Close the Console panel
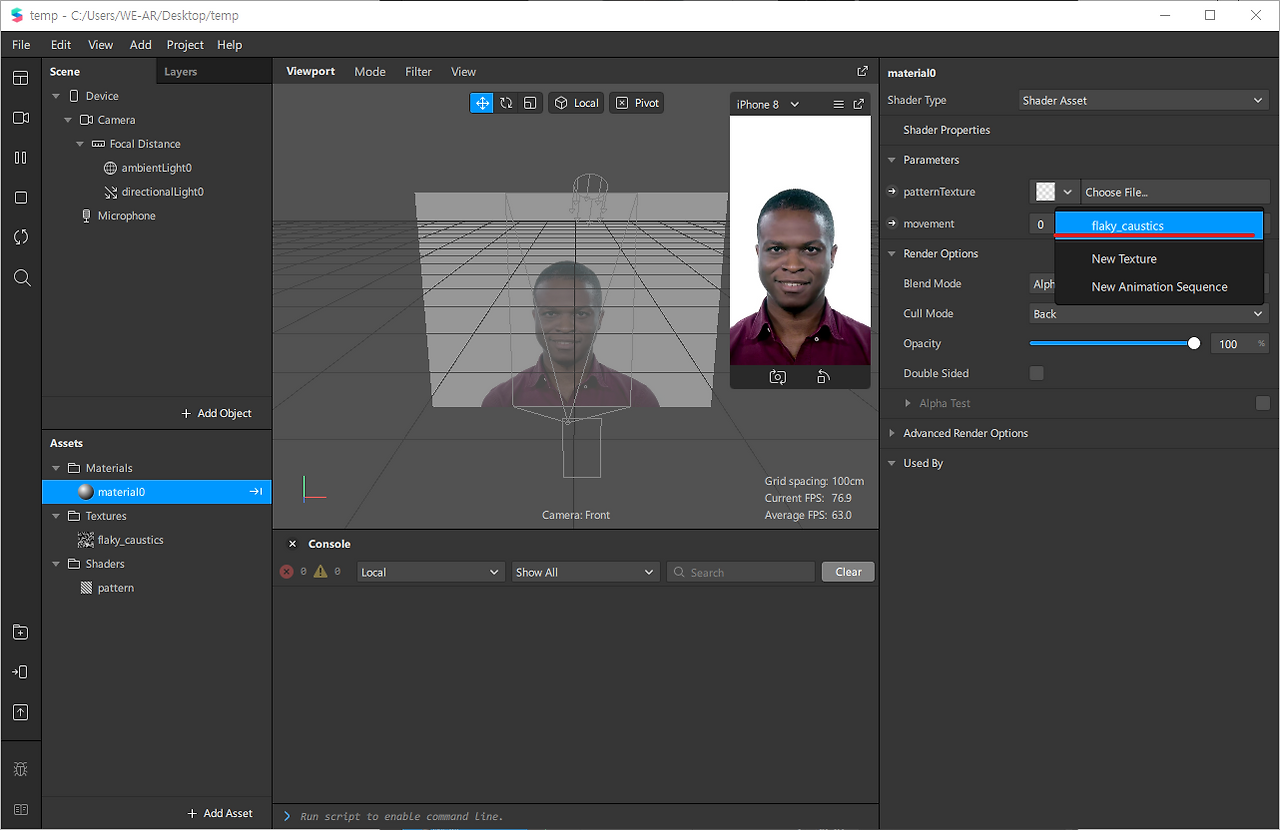The width and height of the screenshot is (1280, 830). 292,544
